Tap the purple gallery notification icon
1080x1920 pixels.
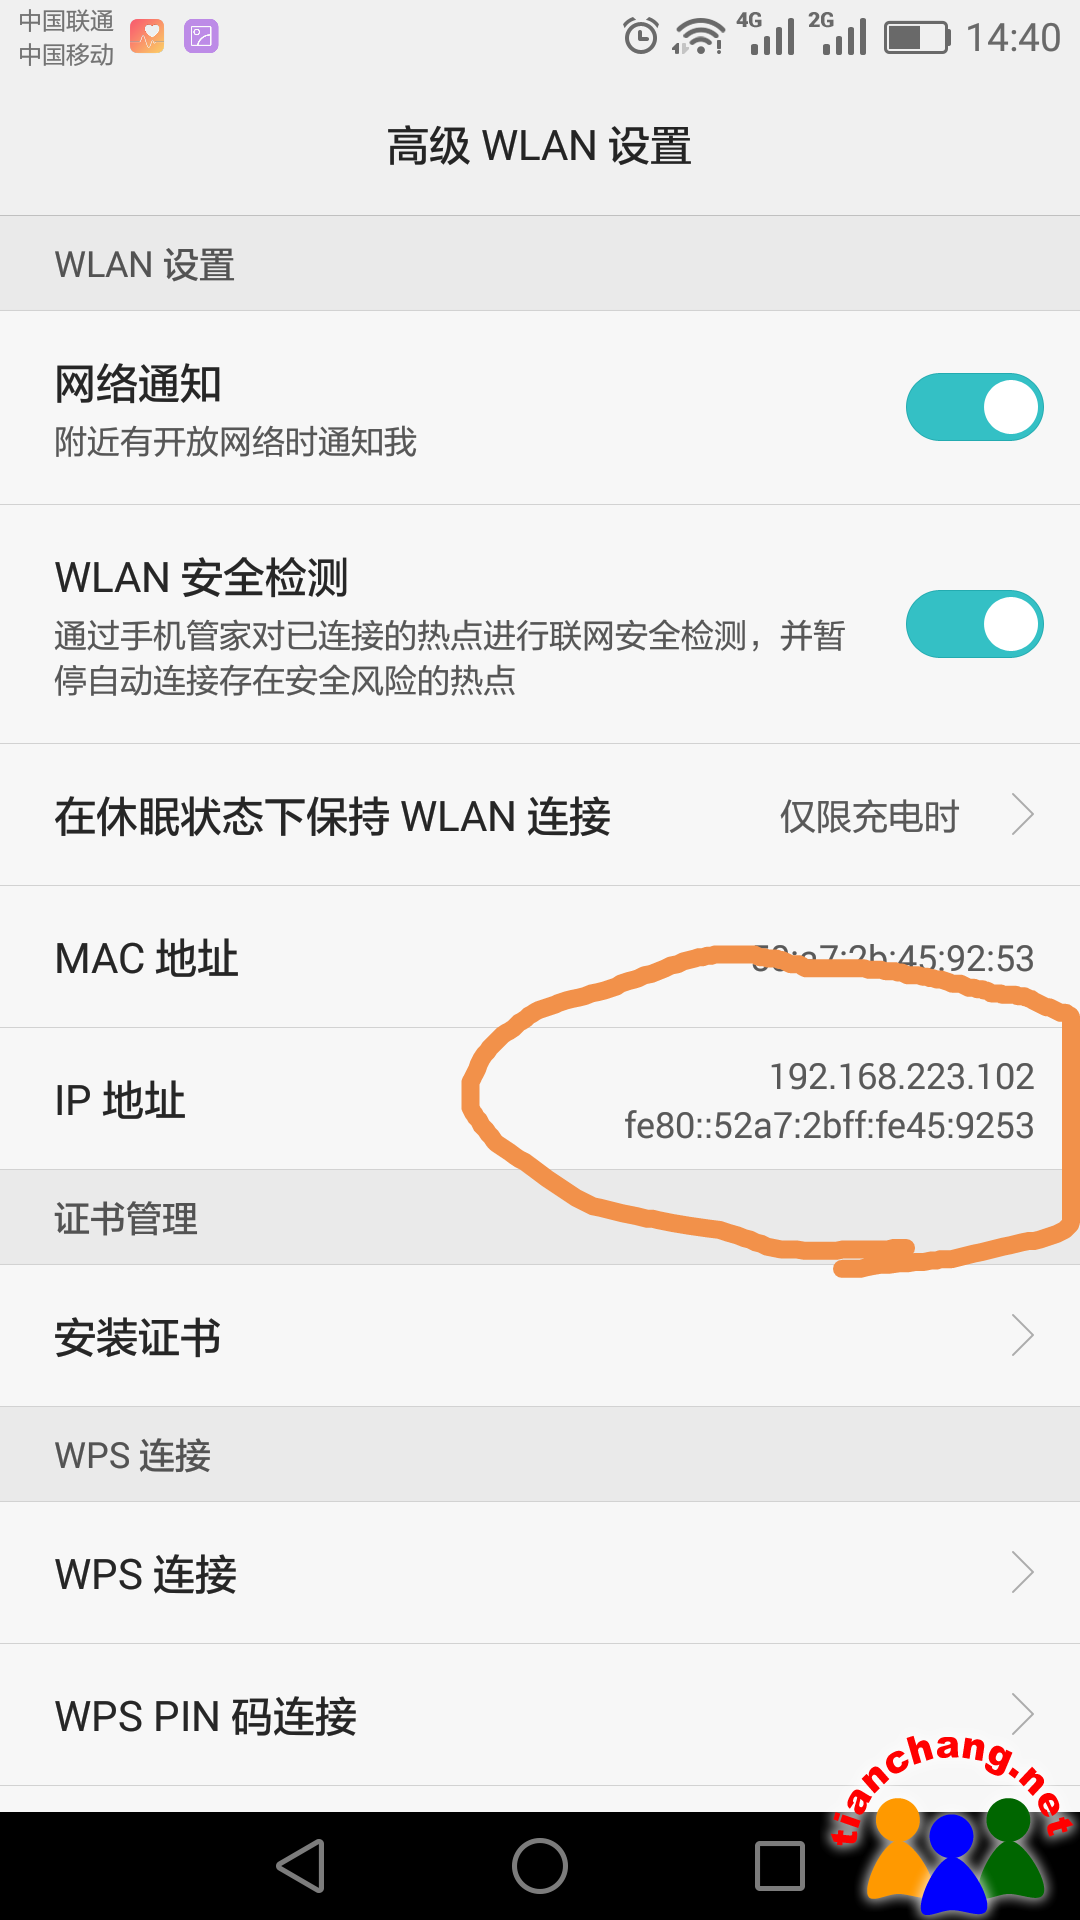pyautogui.click(x=201, y=37)
